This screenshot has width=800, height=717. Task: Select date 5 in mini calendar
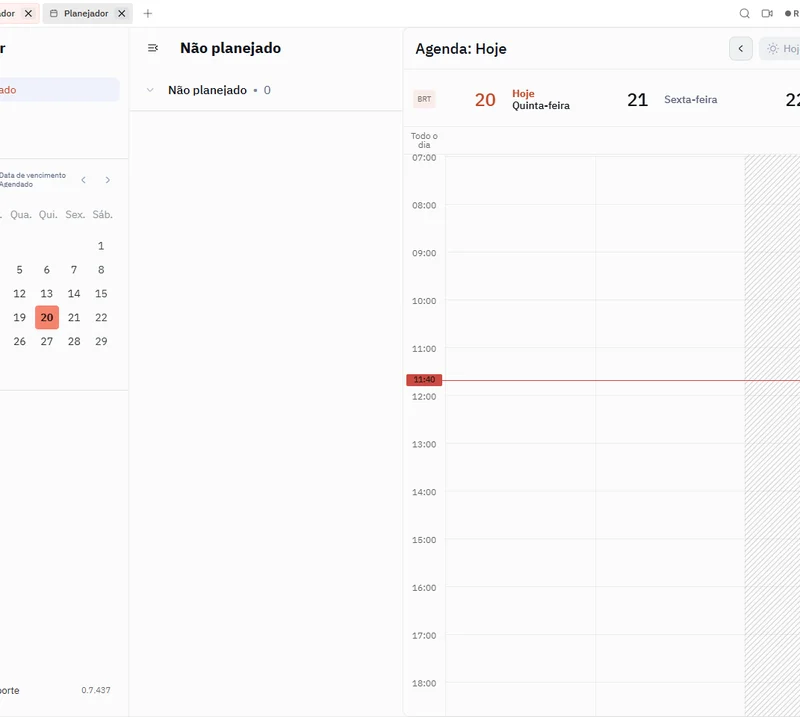click(x=19, y=269)
